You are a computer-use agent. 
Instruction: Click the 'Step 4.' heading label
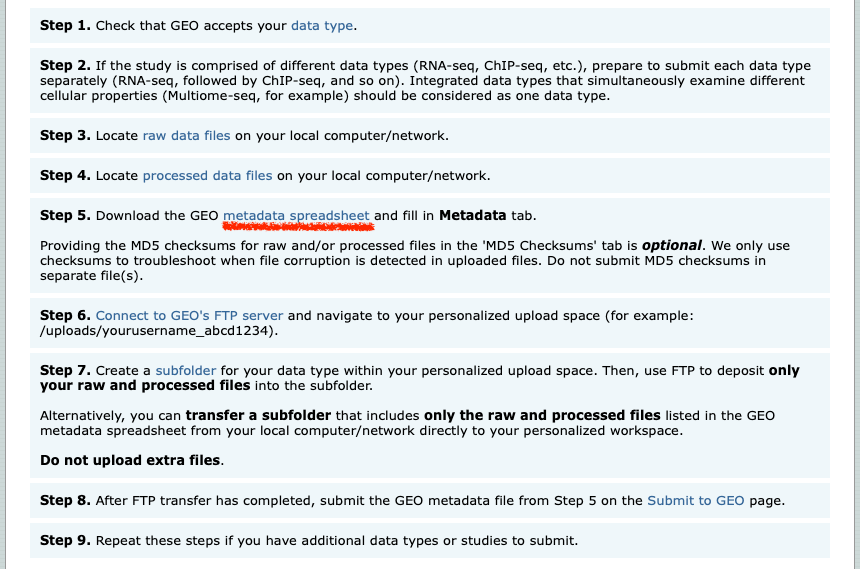(x=65, y=175)
